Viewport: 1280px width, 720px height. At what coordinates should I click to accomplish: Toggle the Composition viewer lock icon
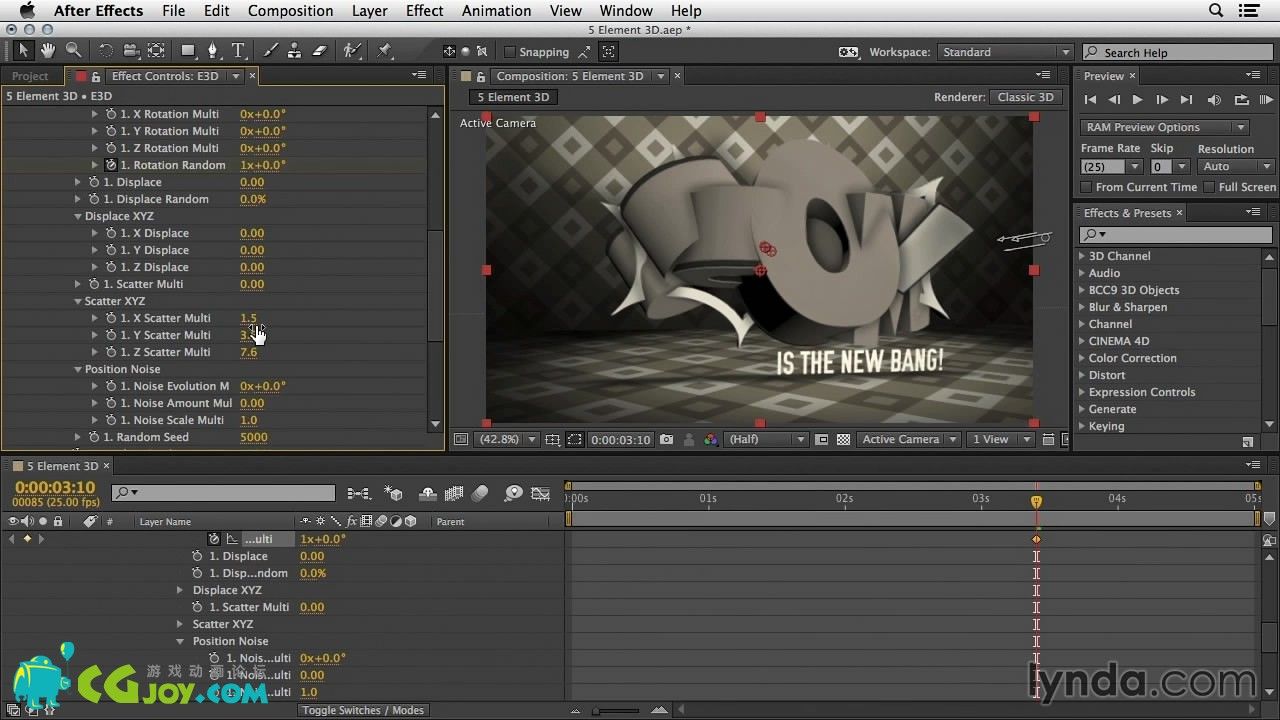point(481,76)
